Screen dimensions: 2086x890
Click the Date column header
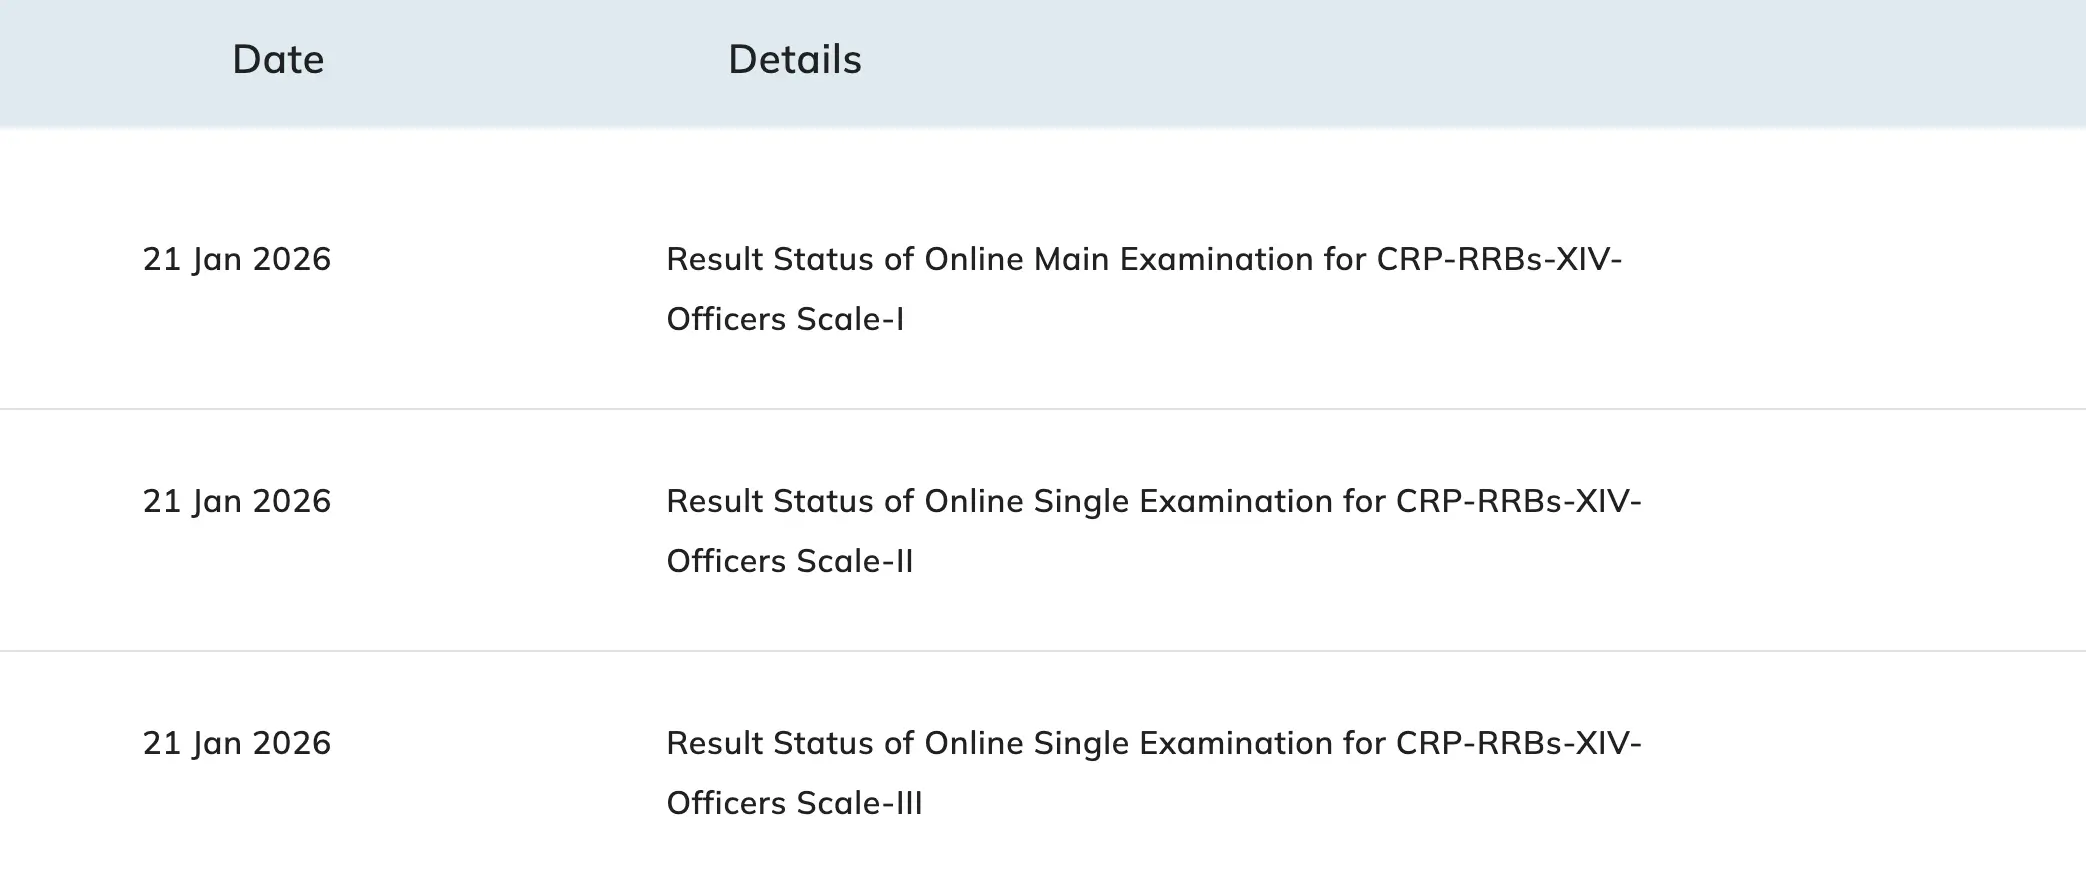pyautogui.click(x=278, y=60)
